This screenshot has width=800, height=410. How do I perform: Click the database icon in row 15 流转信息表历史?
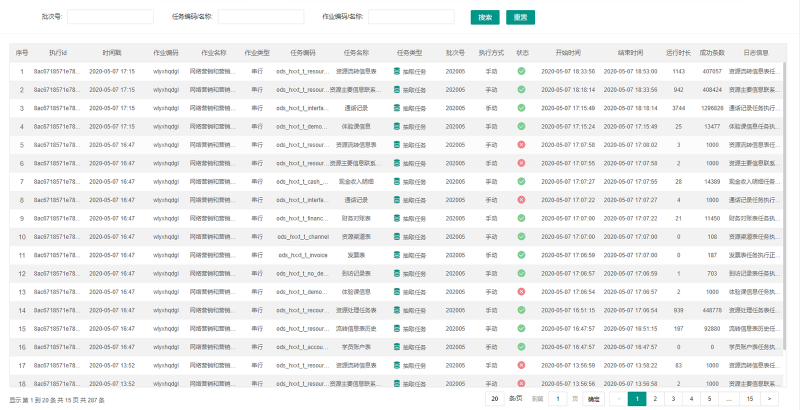pyautogui.click(x=396, y=328)
